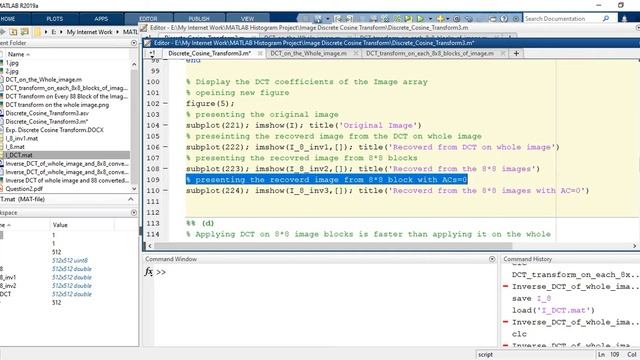The image size is (640, 360).
Task: Open DCT_transform_on_each_8x8_blocks_of_image.m tab
Action: point(430,53)
